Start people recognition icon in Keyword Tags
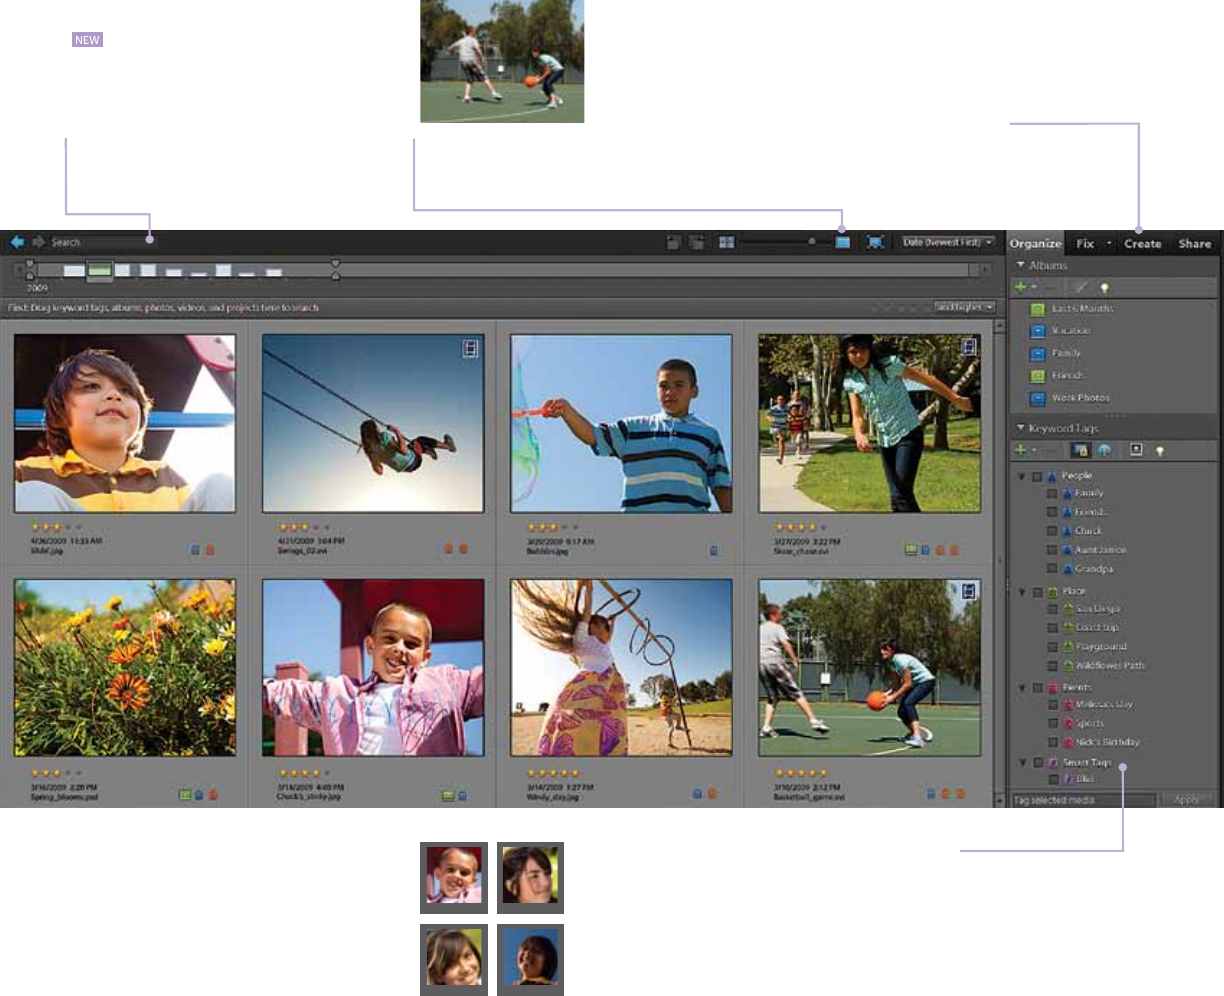Viewport: 1224px width, 996px height. [1136, 450]
